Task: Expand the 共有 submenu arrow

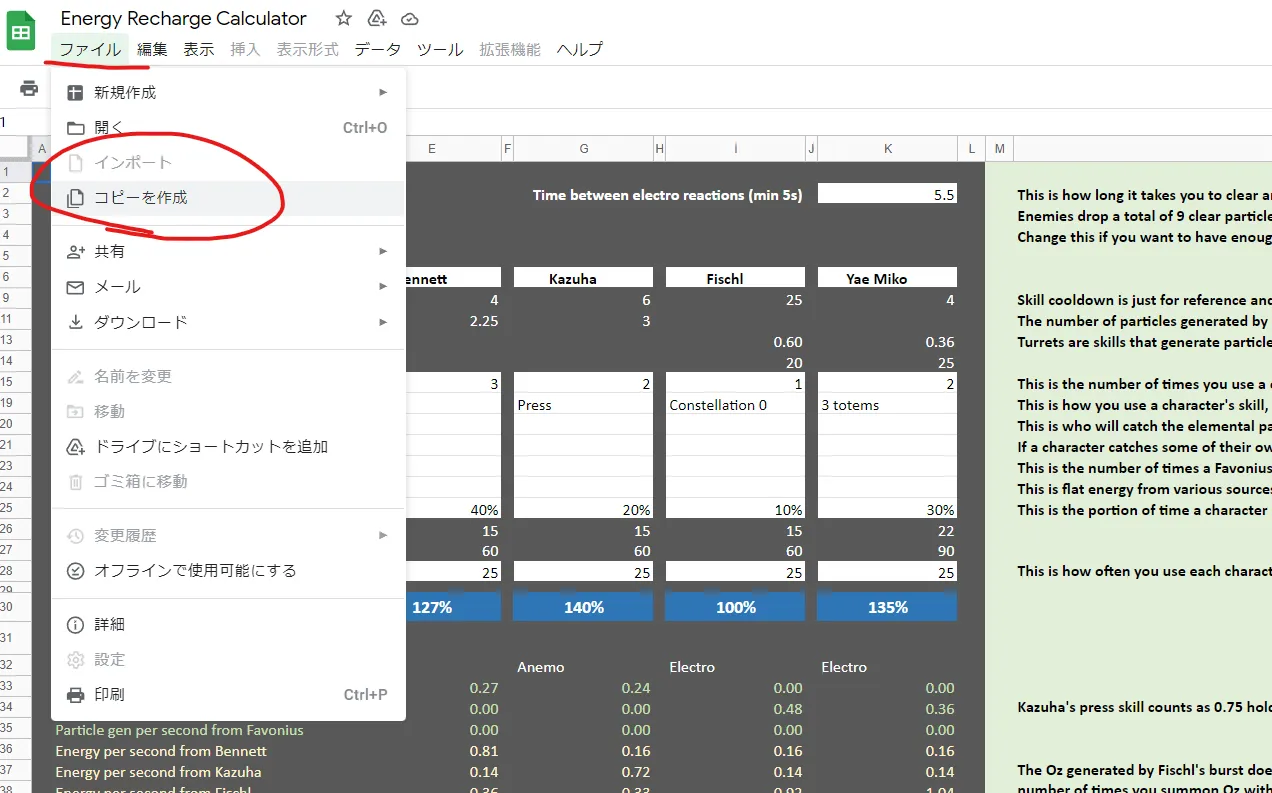Action: pyautogui.click(x=383, y=251)
